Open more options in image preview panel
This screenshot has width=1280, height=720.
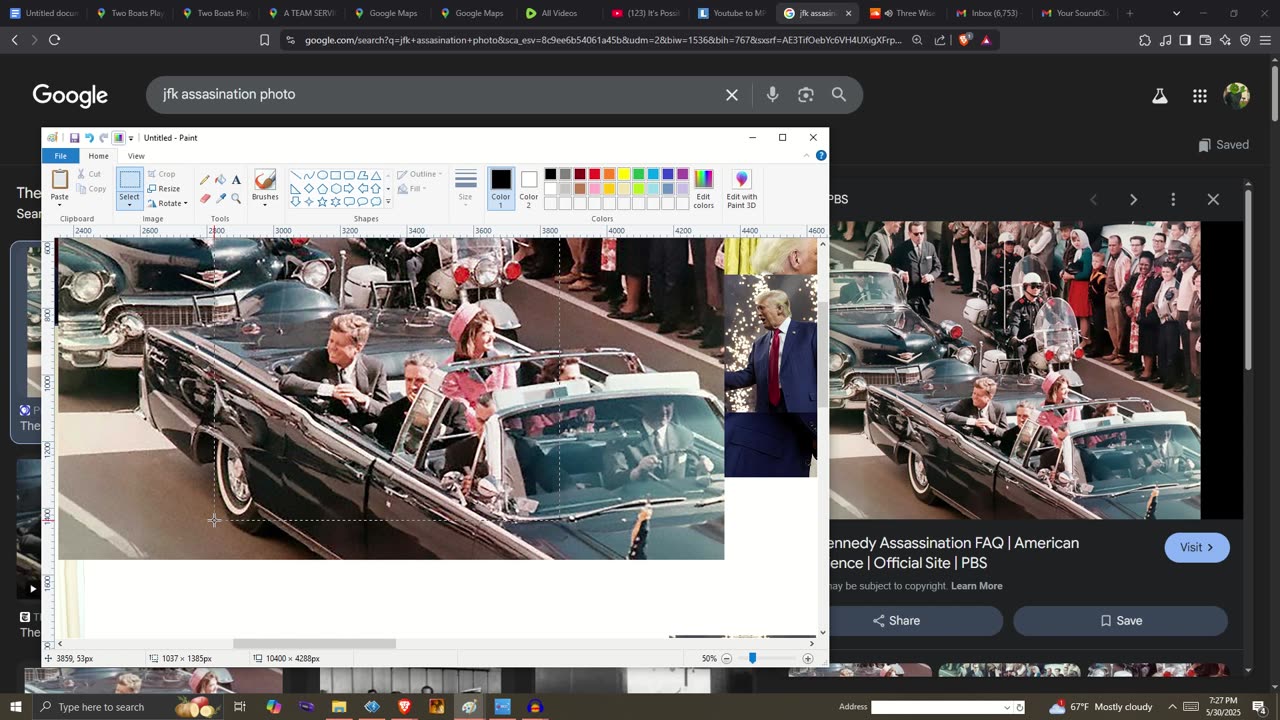click(1173, 199)
